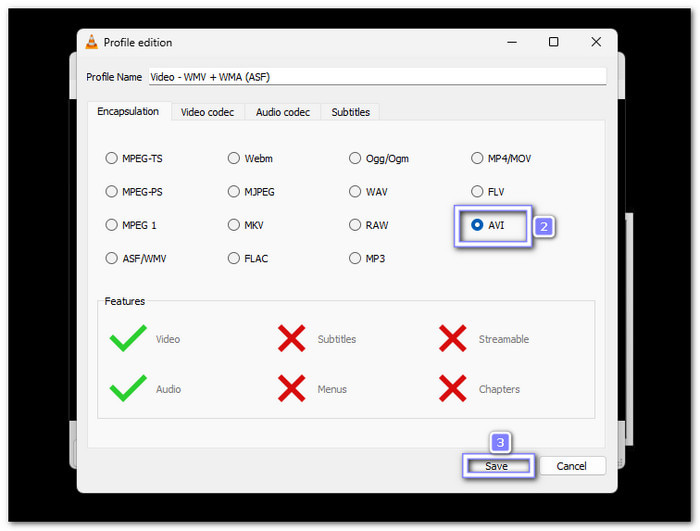This screenshot has height=531, width=700.
Task: Switch to the Video codec tab
Action: (x=207, y=112)
